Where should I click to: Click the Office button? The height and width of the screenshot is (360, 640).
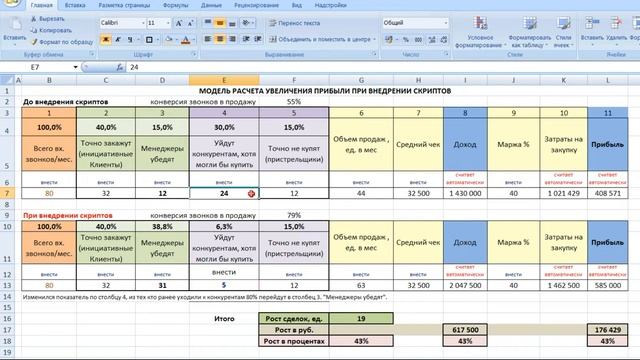(x=11, y=3)
